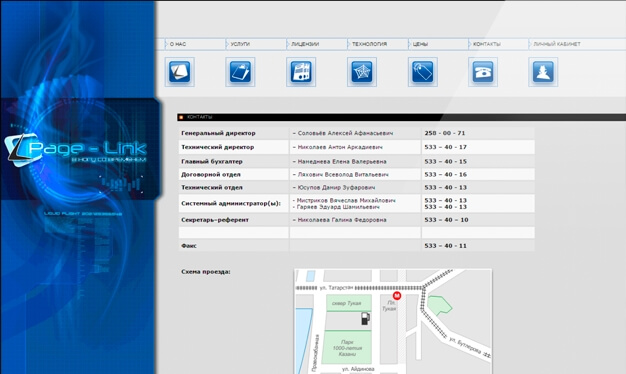Viewport: 626px width, 374px height.
Task: Select the Technology spider web icon
Action: coord(362,72)
